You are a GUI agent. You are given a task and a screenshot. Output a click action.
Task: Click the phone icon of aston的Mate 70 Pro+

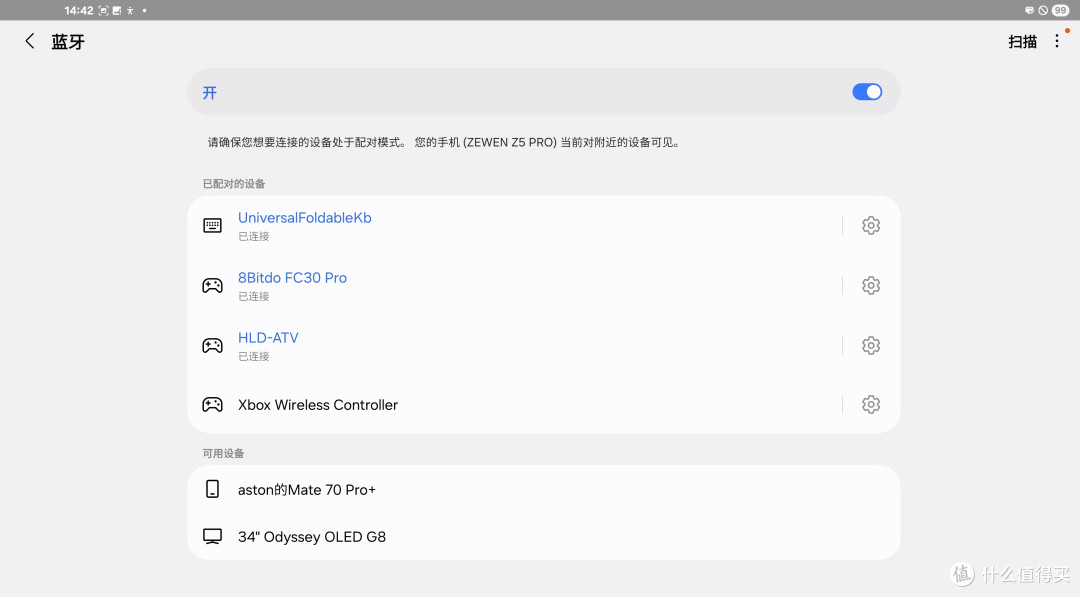[x=212, y=489]
